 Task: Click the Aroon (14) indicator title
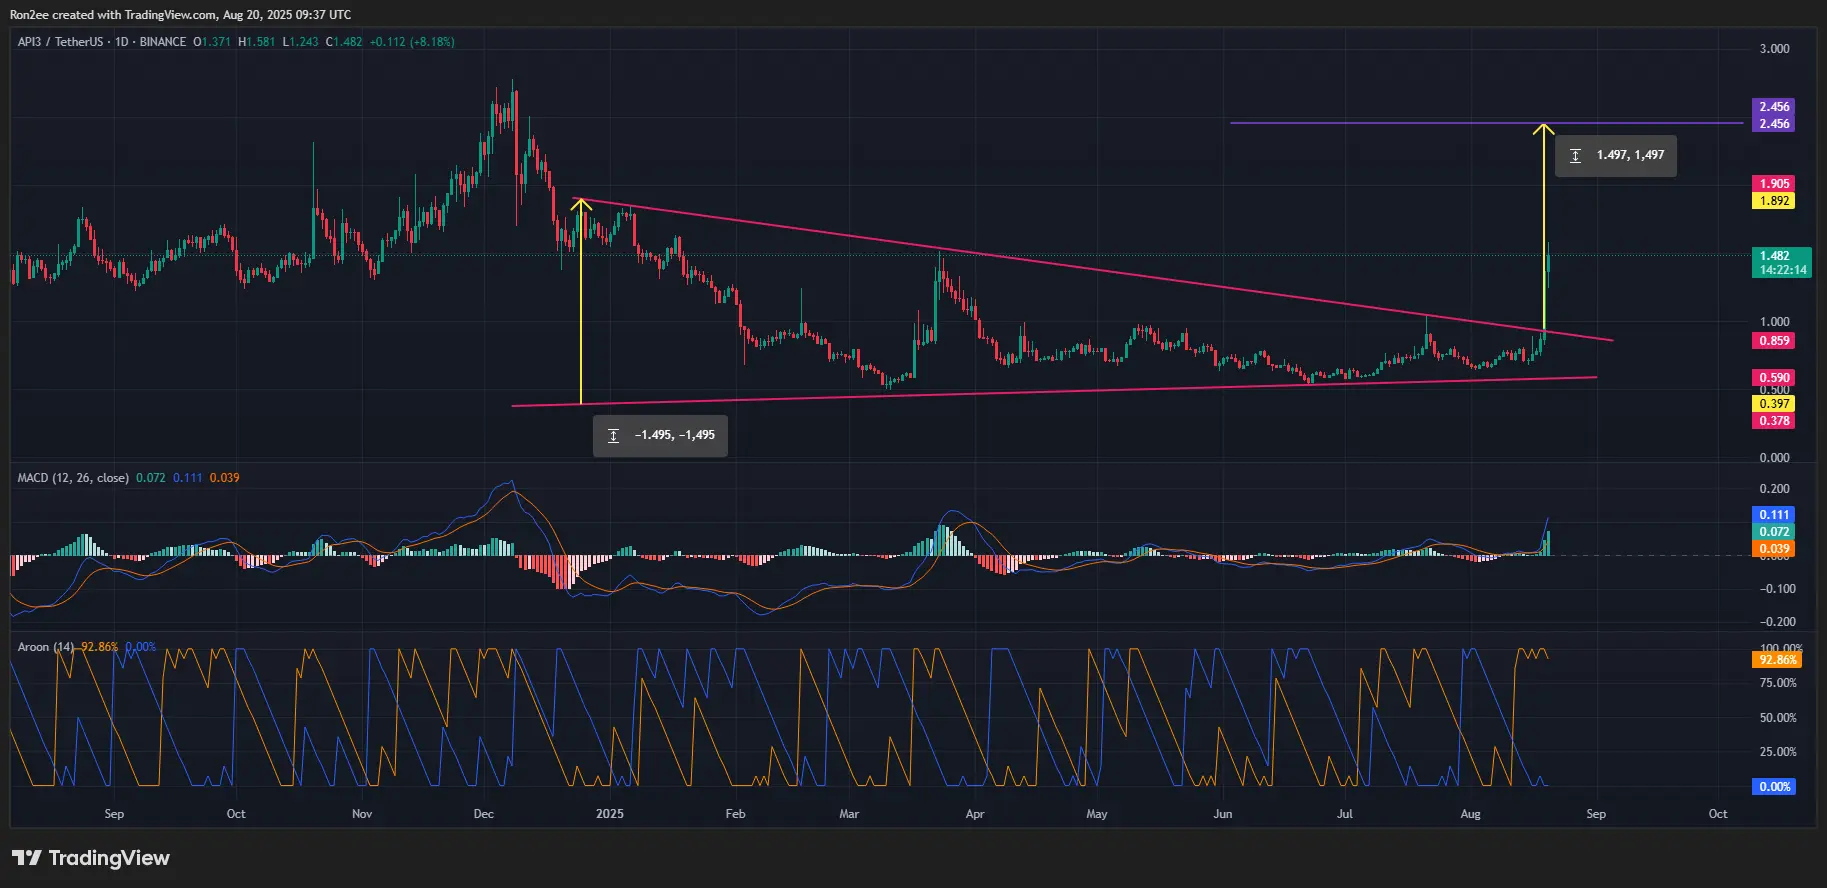46,647
